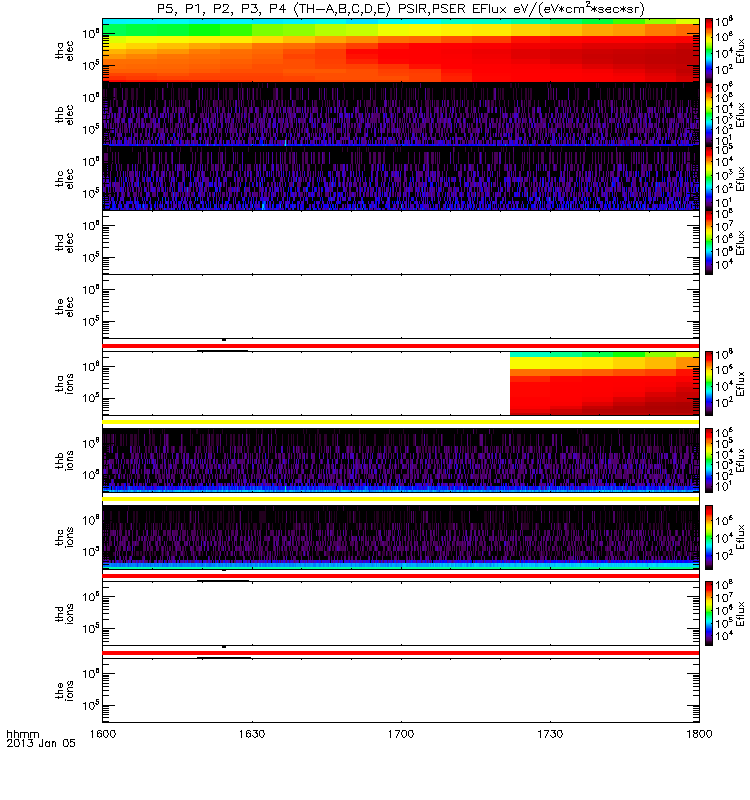
Task: Click the red bar above thd ions panel
Action: coord(401,576)
